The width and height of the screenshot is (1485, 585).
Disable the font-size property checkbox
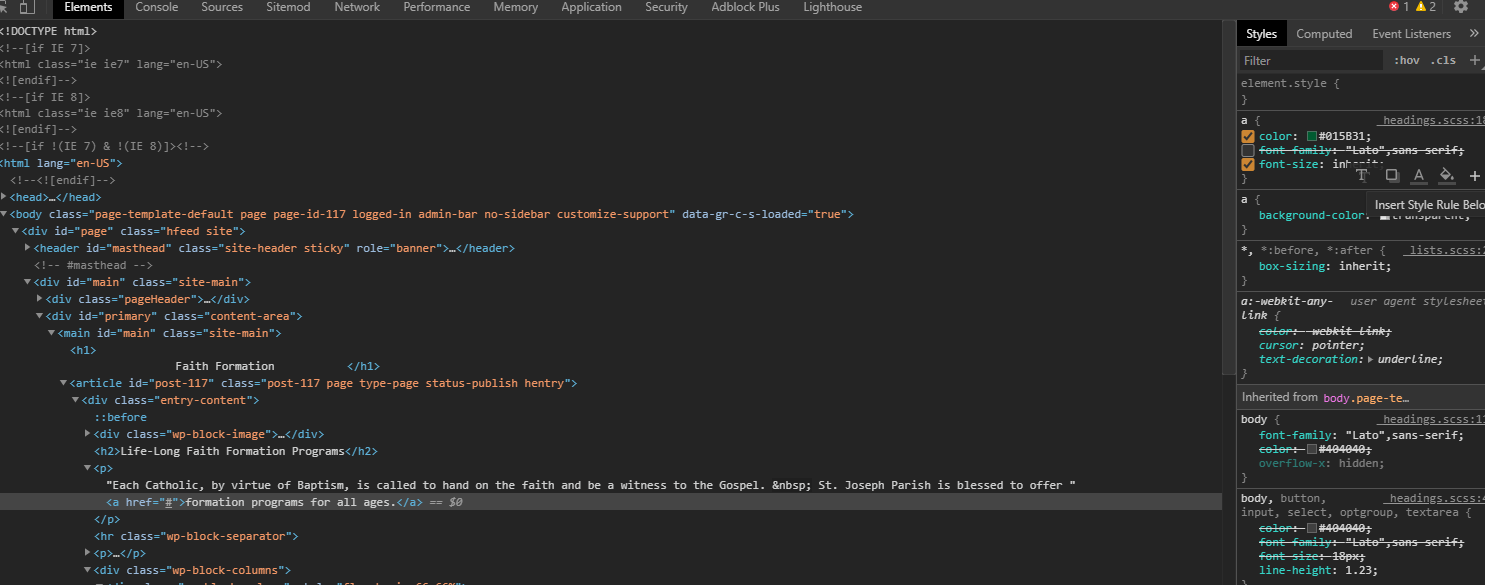click(x=1248, y=165)
